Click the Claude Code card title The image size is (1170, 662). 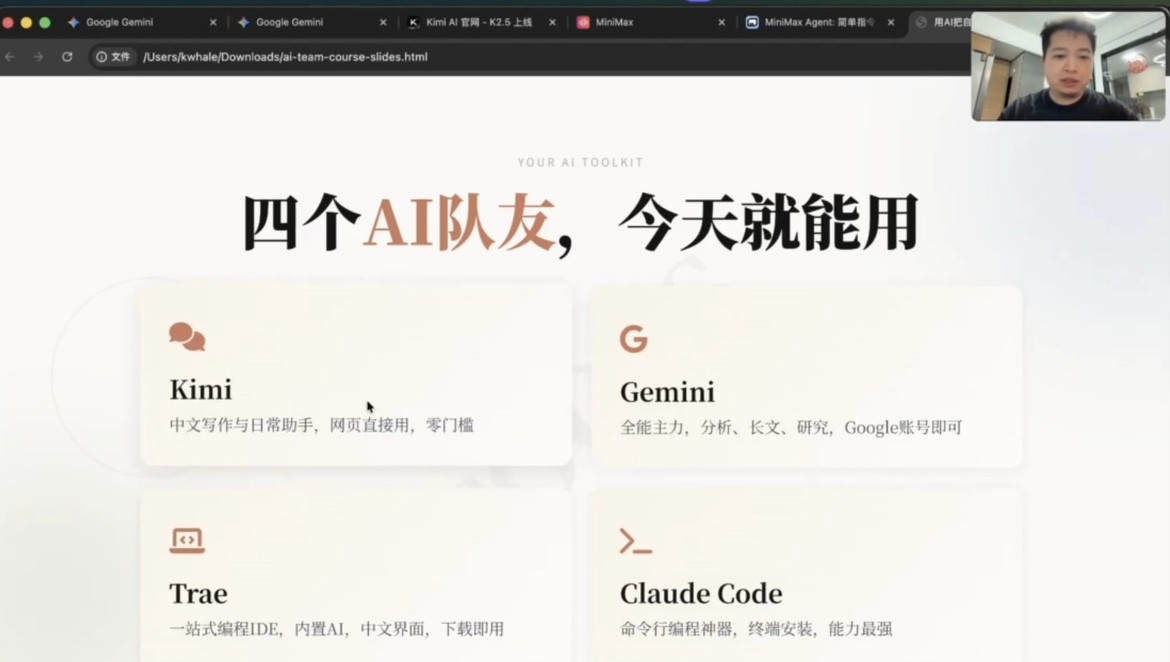pyautogui.click(x=700, y=594)
